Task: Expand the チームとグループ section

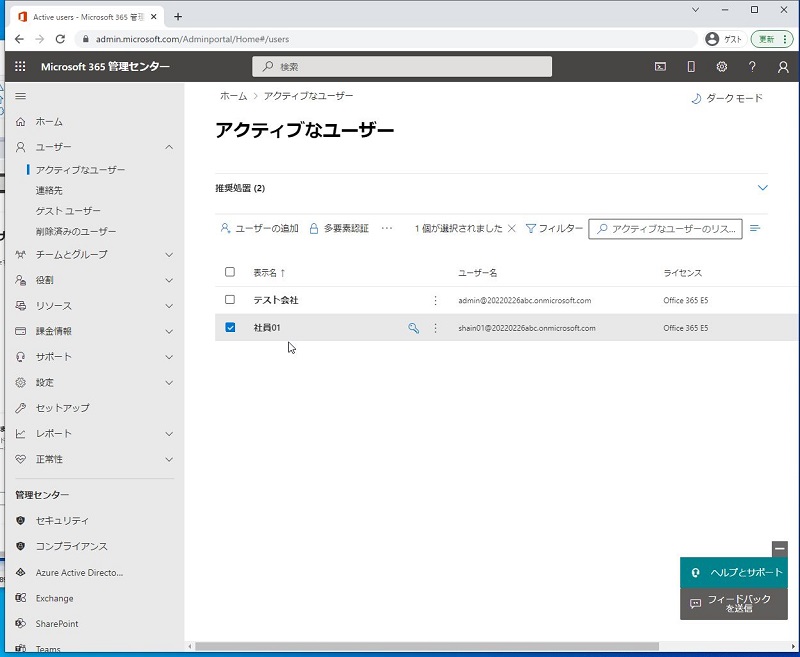Action: click(x=169, y=255)
